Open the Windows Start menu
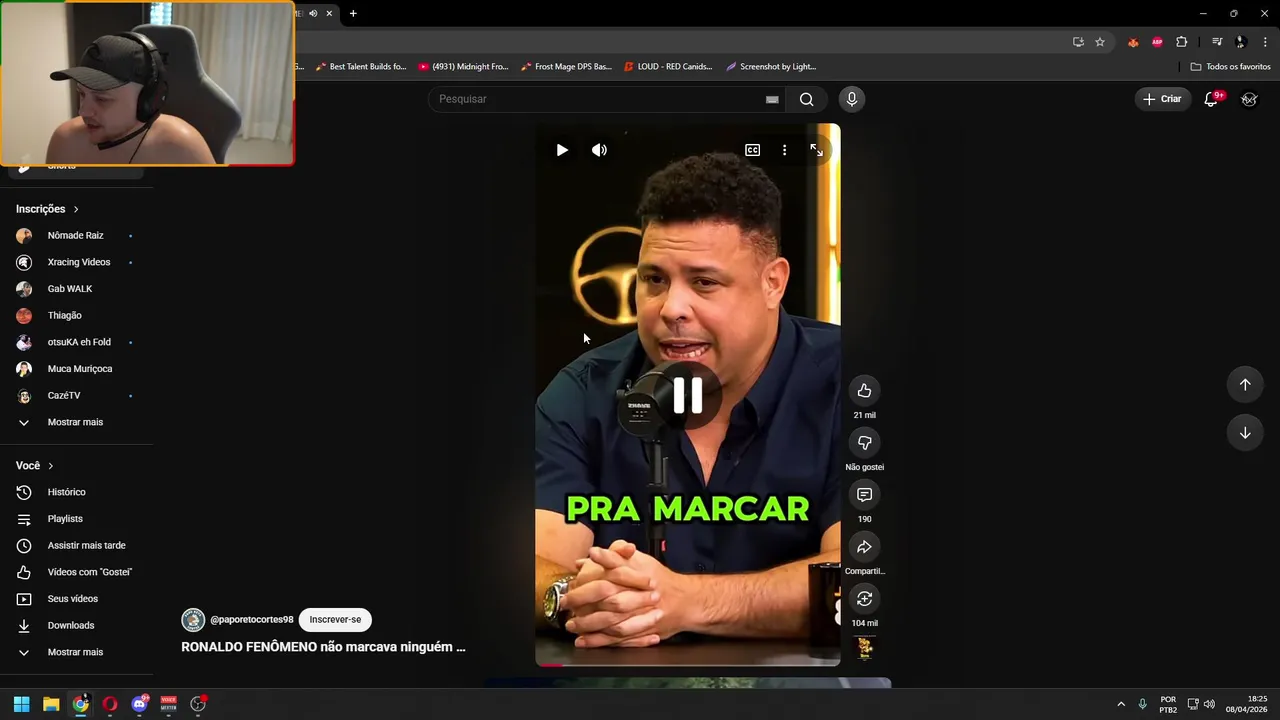Screen dimensions: 1280x720 [x=21, y=704]
